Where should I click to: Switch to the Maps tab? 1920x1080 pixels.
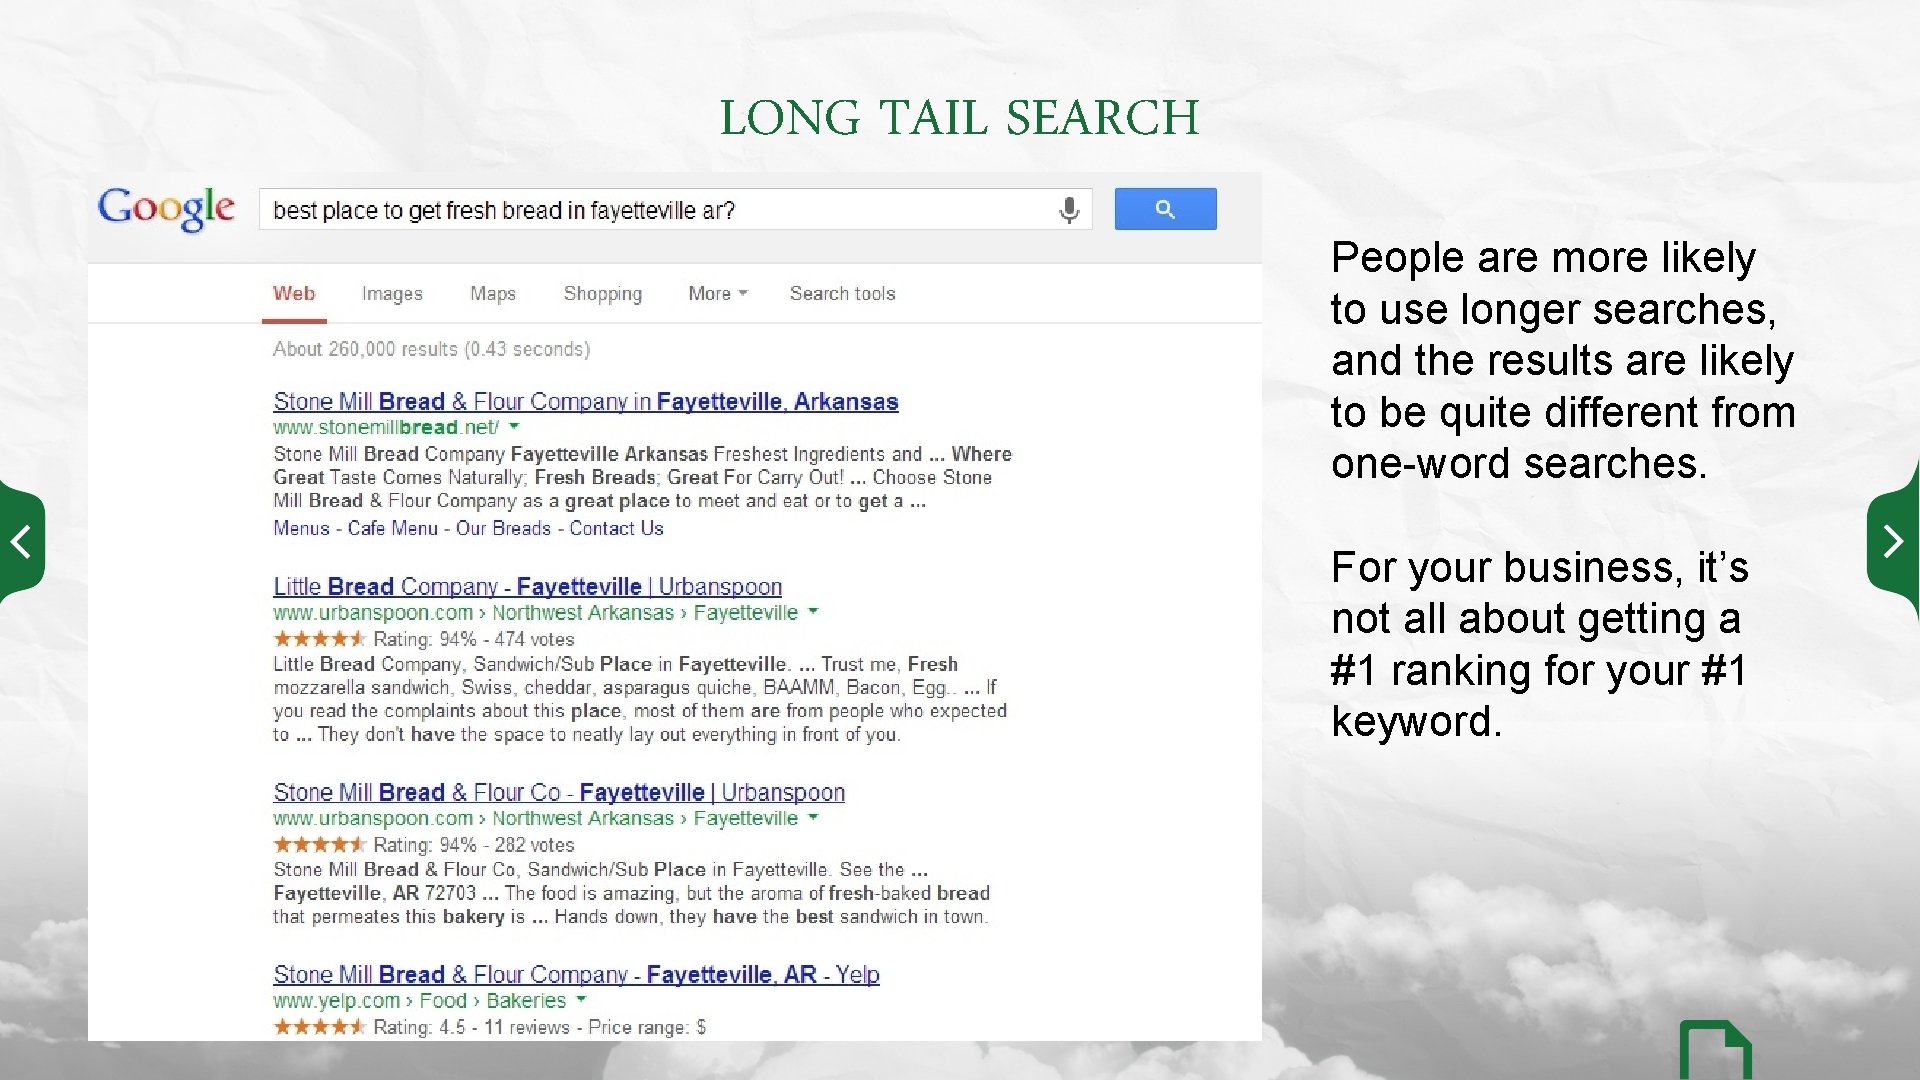(x=493, y=293)
